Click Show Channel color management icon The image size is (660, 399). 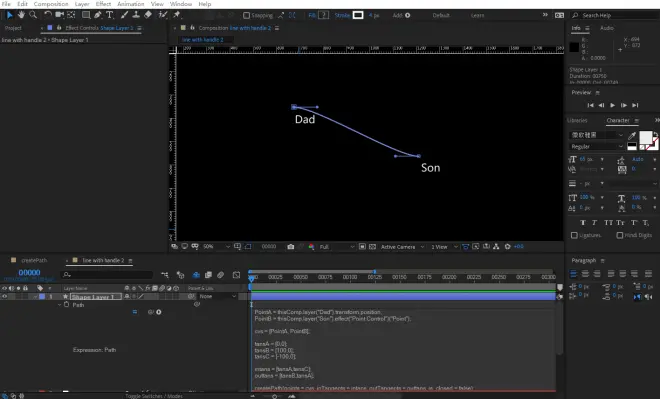(x=311, y=247)
